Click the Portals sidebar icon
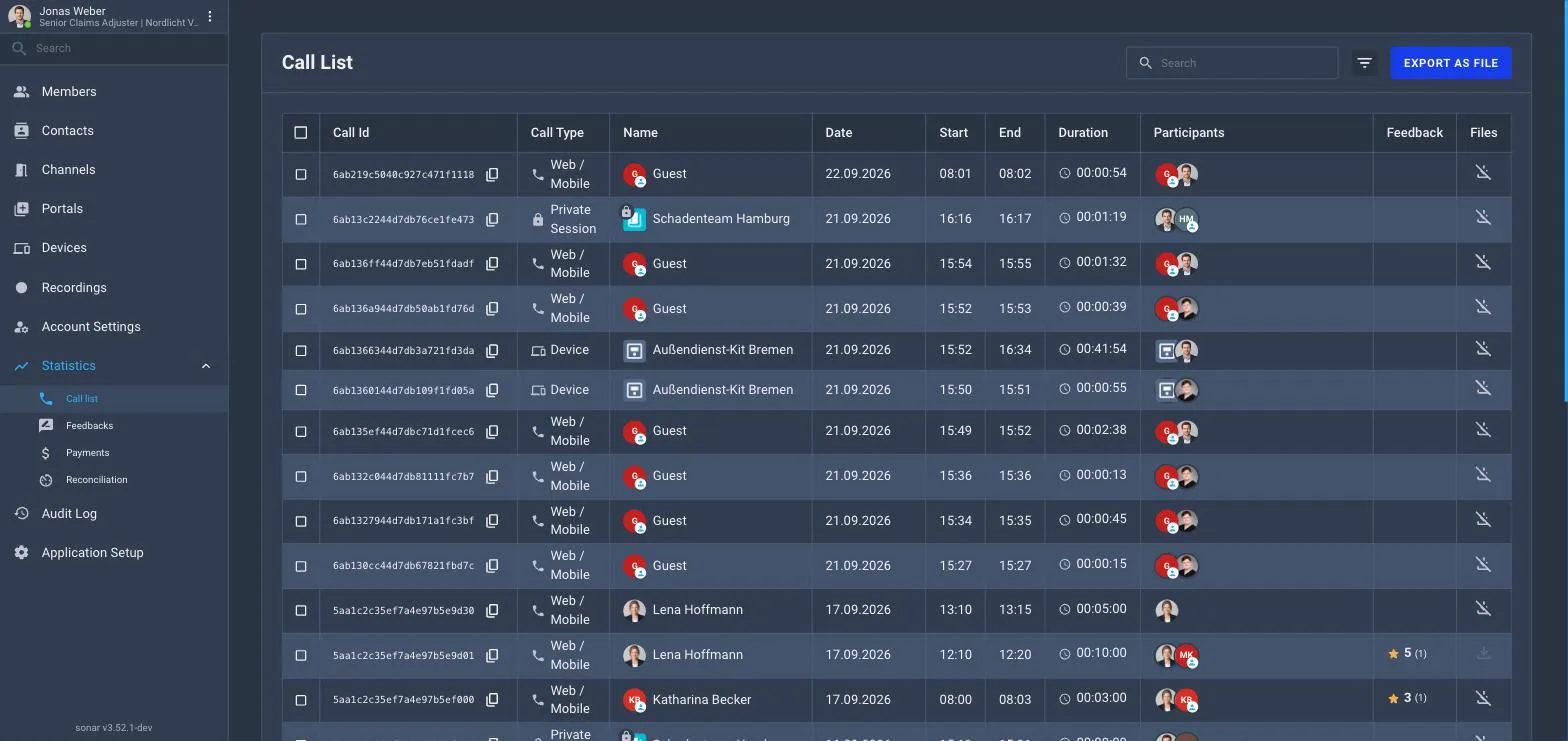1568x741 pixels. (21, 209)
